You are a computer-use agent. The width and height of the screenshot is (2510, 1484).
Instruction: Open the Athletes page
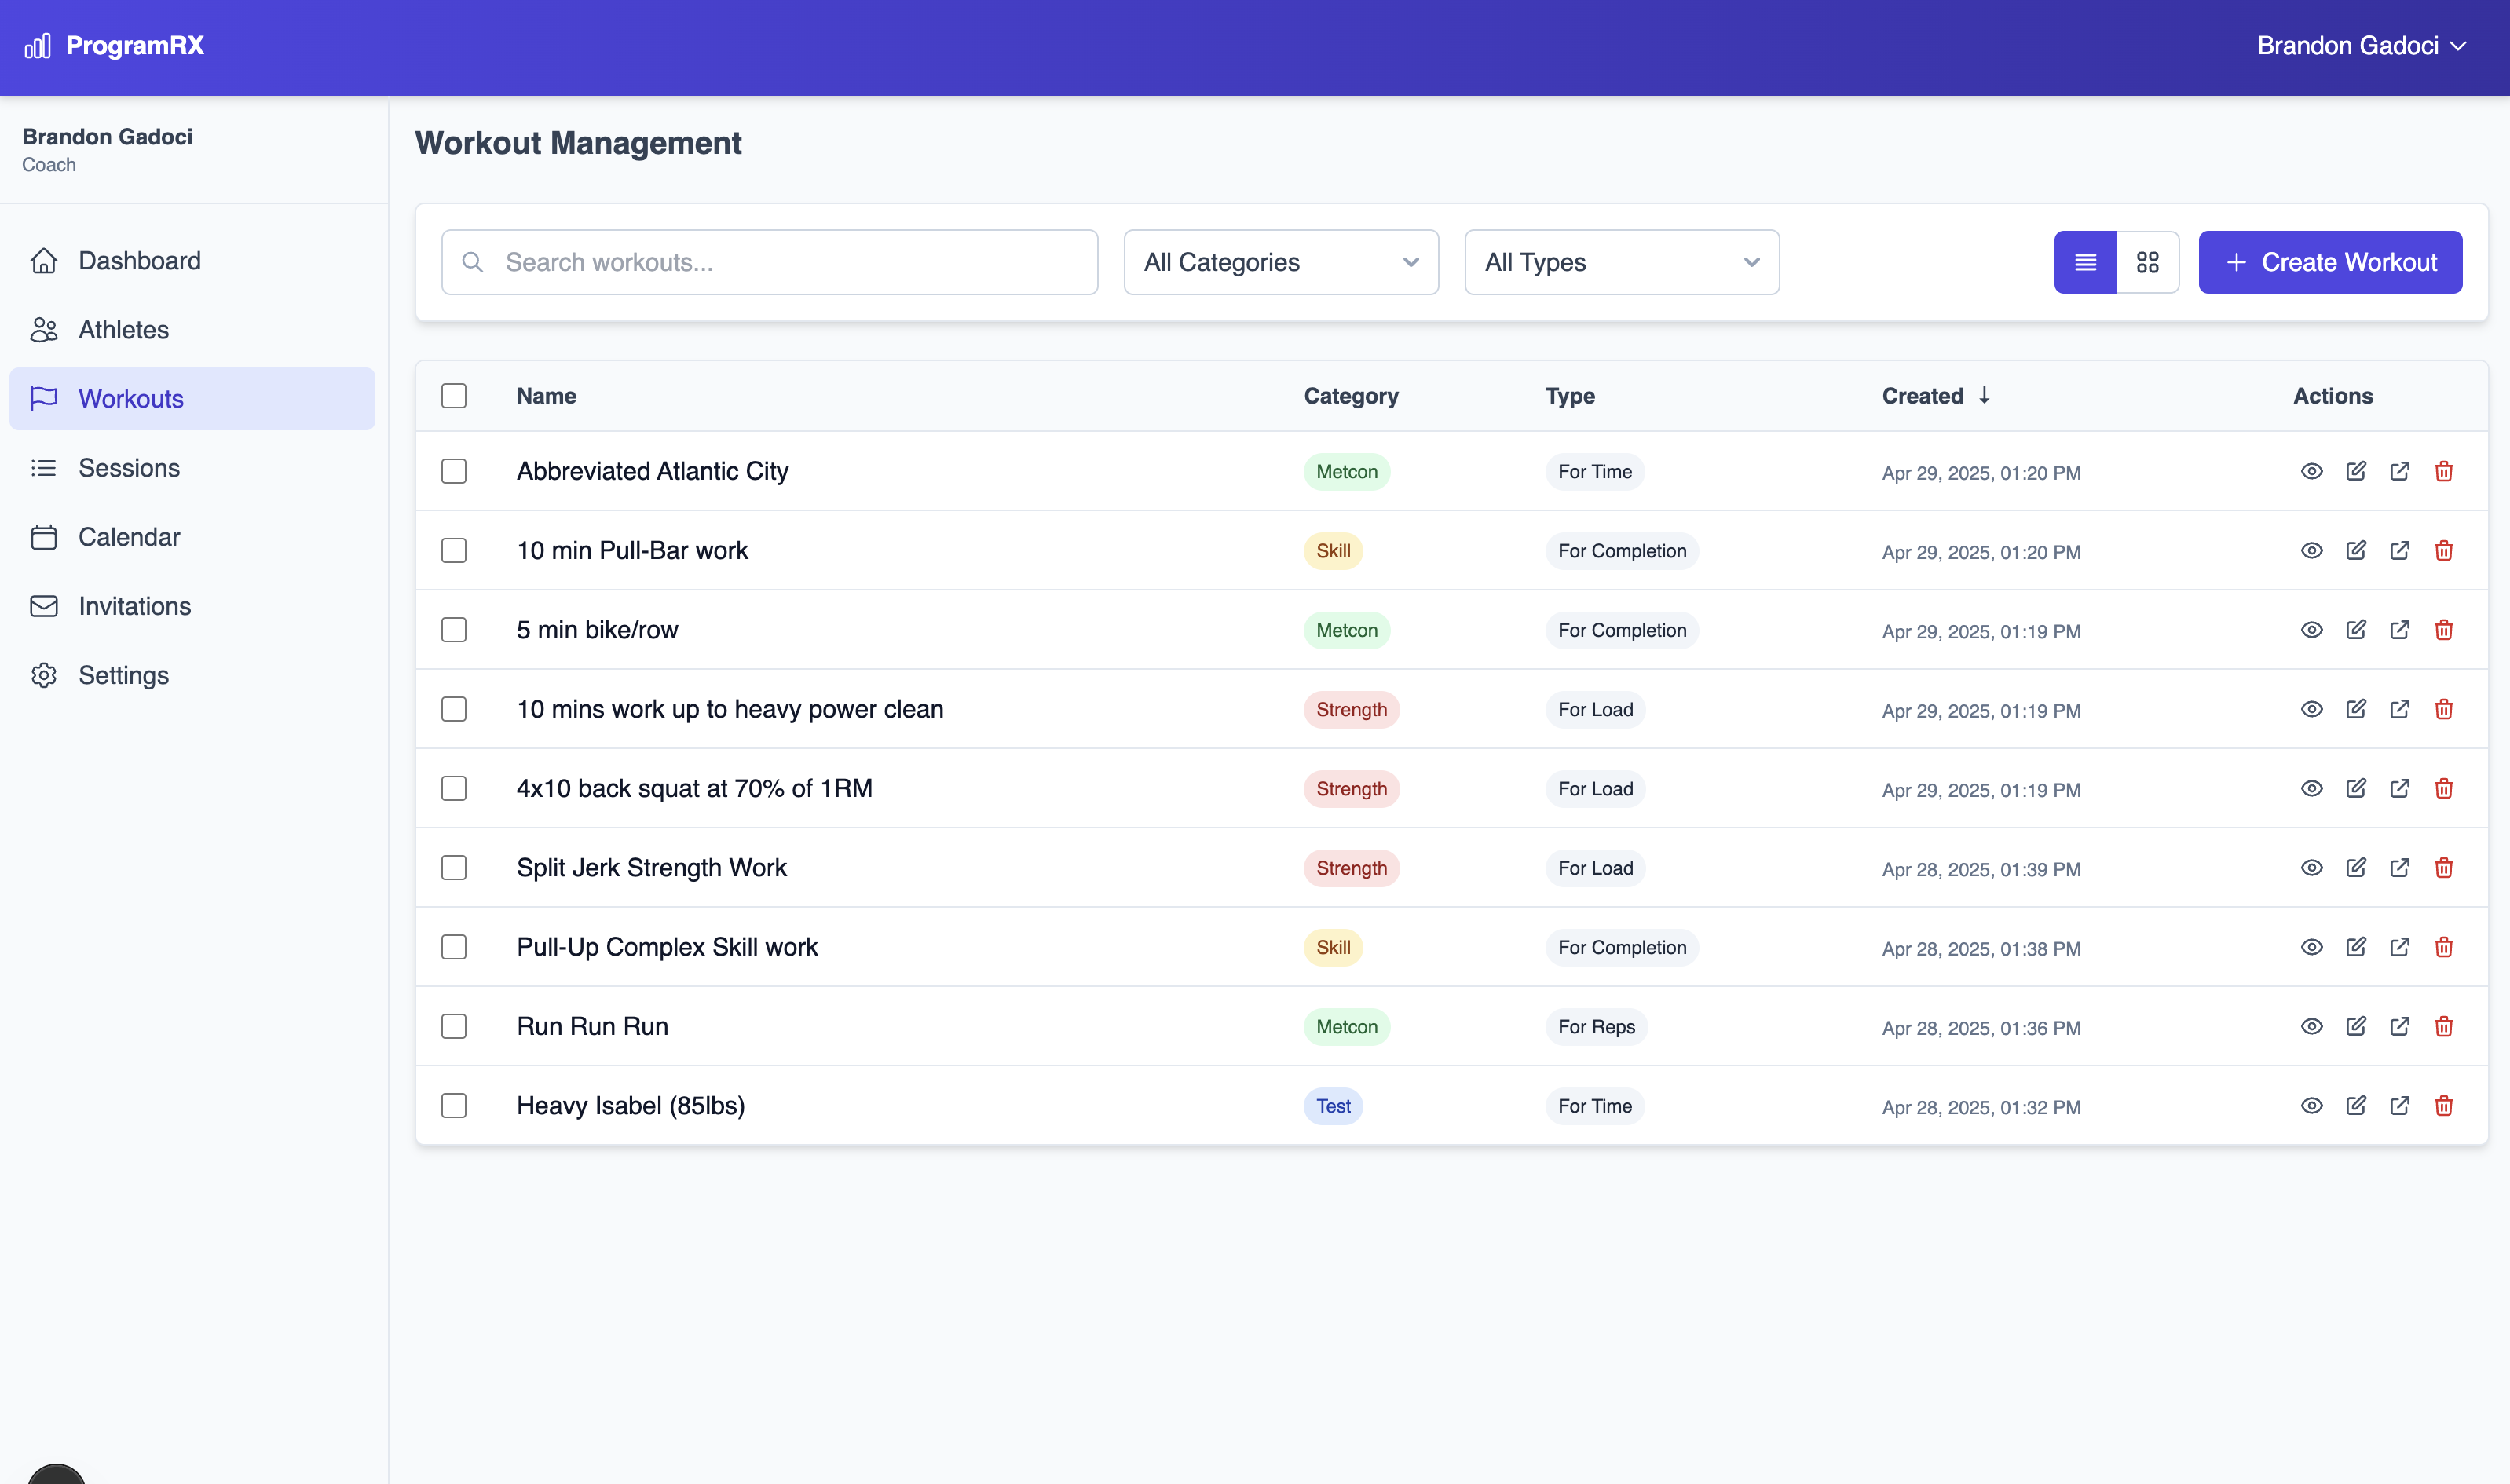click(192, 330)
